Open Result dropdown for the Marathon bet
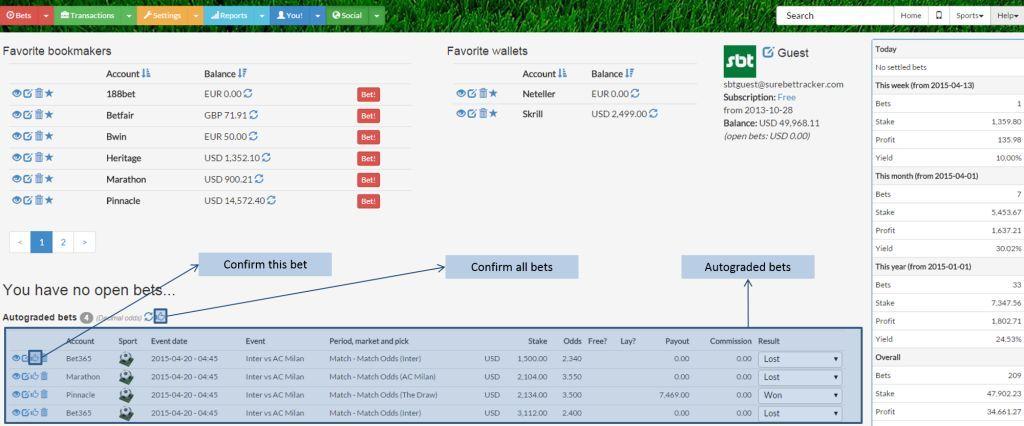 pos(800,376)
